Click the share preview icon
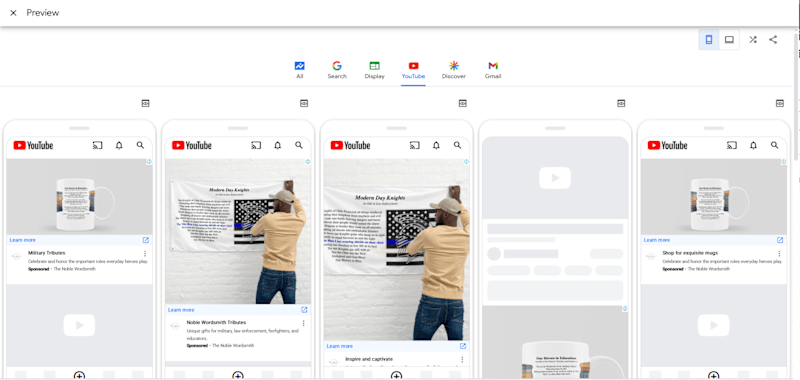 [773, 40]
